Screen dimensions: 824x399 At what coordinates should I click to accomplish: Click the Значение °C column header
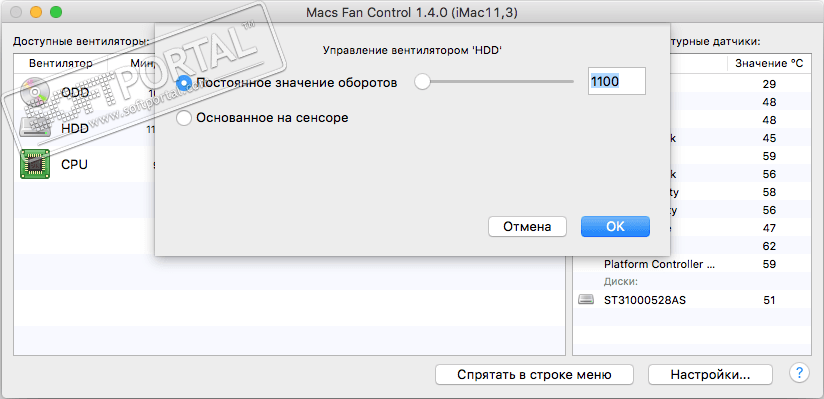(769, 64)
